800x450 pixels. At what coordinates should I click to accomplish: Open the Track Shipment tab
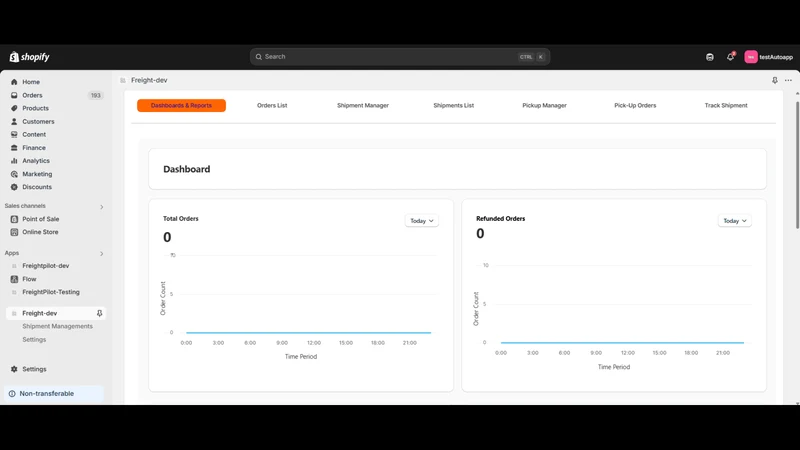click(726, 106)
